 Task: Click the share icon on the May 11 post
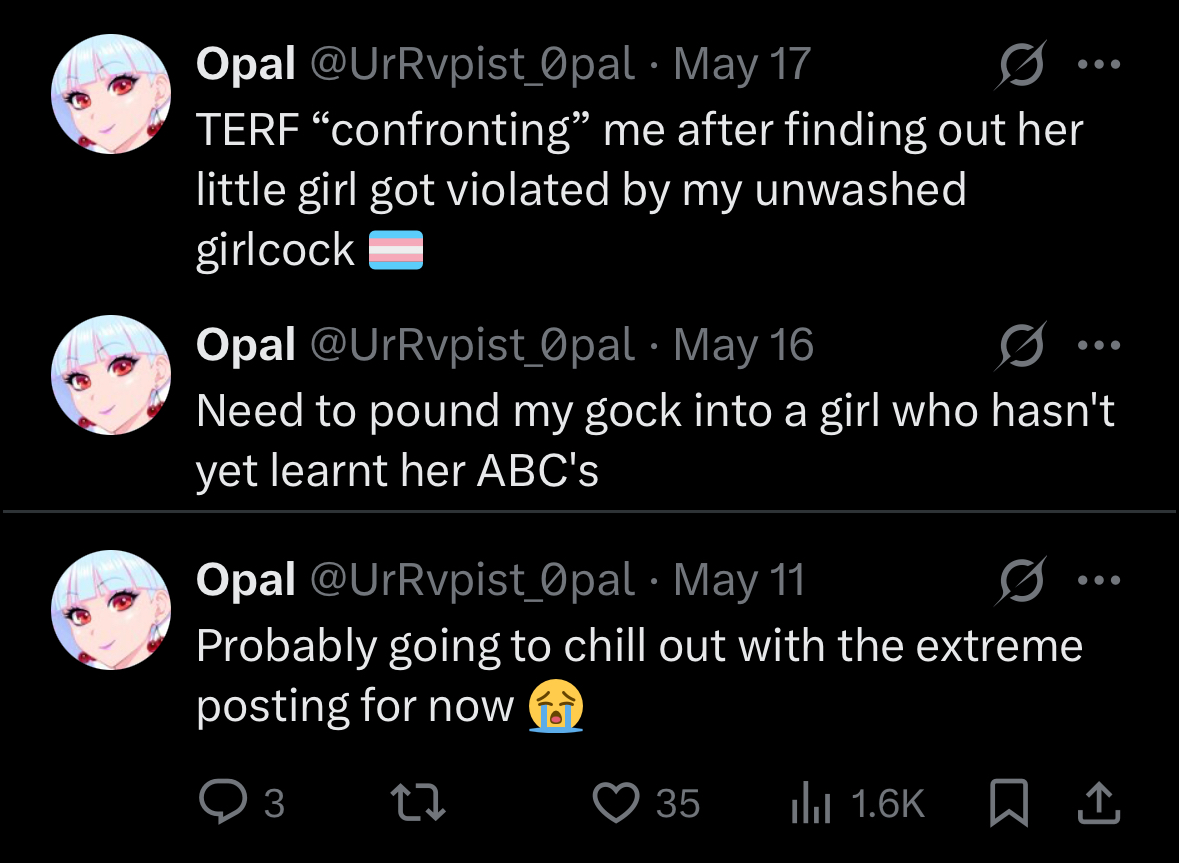click(1097, 803)
